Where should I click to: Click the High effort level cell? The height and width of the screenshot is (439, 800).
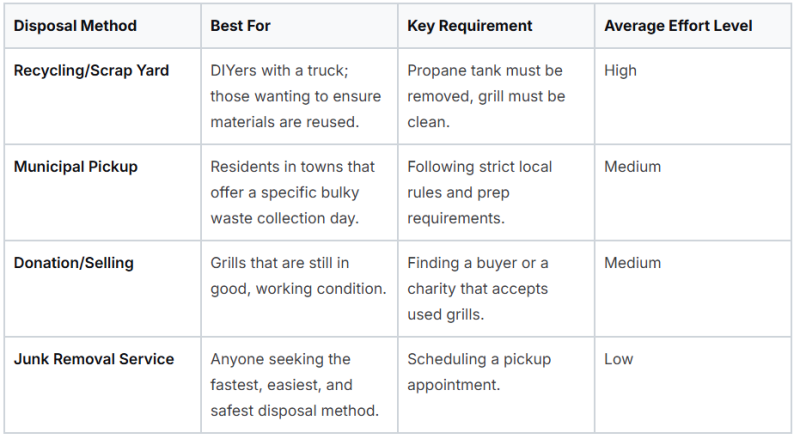click(x=620, y=70)
